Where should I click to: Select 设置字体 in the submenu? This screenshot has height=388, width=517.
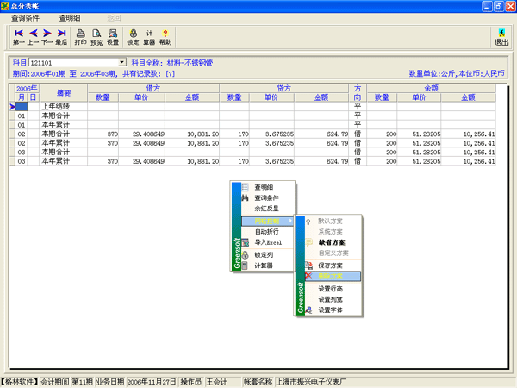click(330, 310)
